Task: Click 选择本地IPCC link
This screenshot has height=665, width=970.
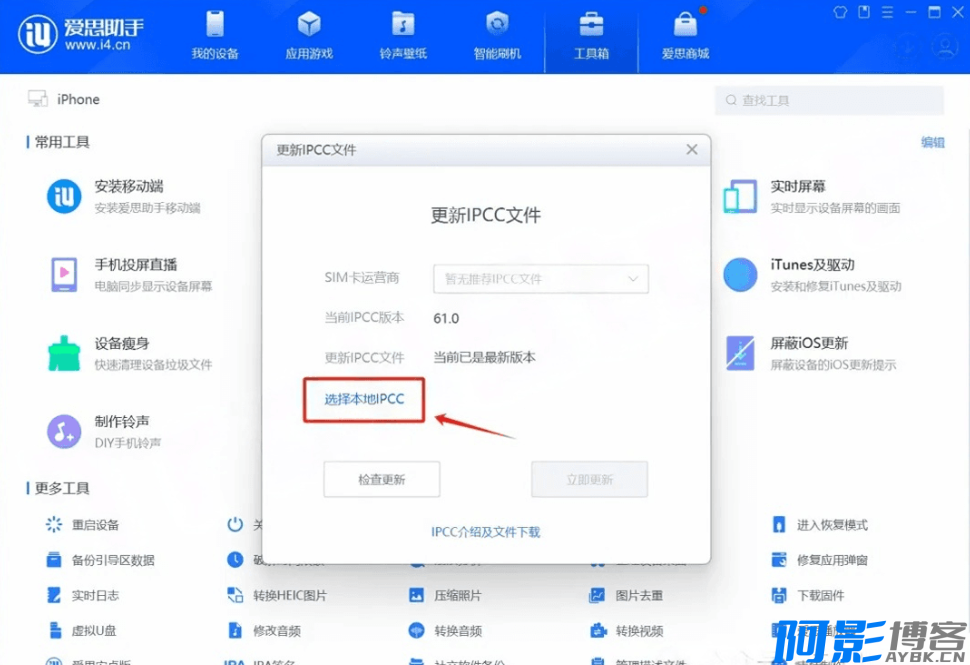Action: coord(364,399)
